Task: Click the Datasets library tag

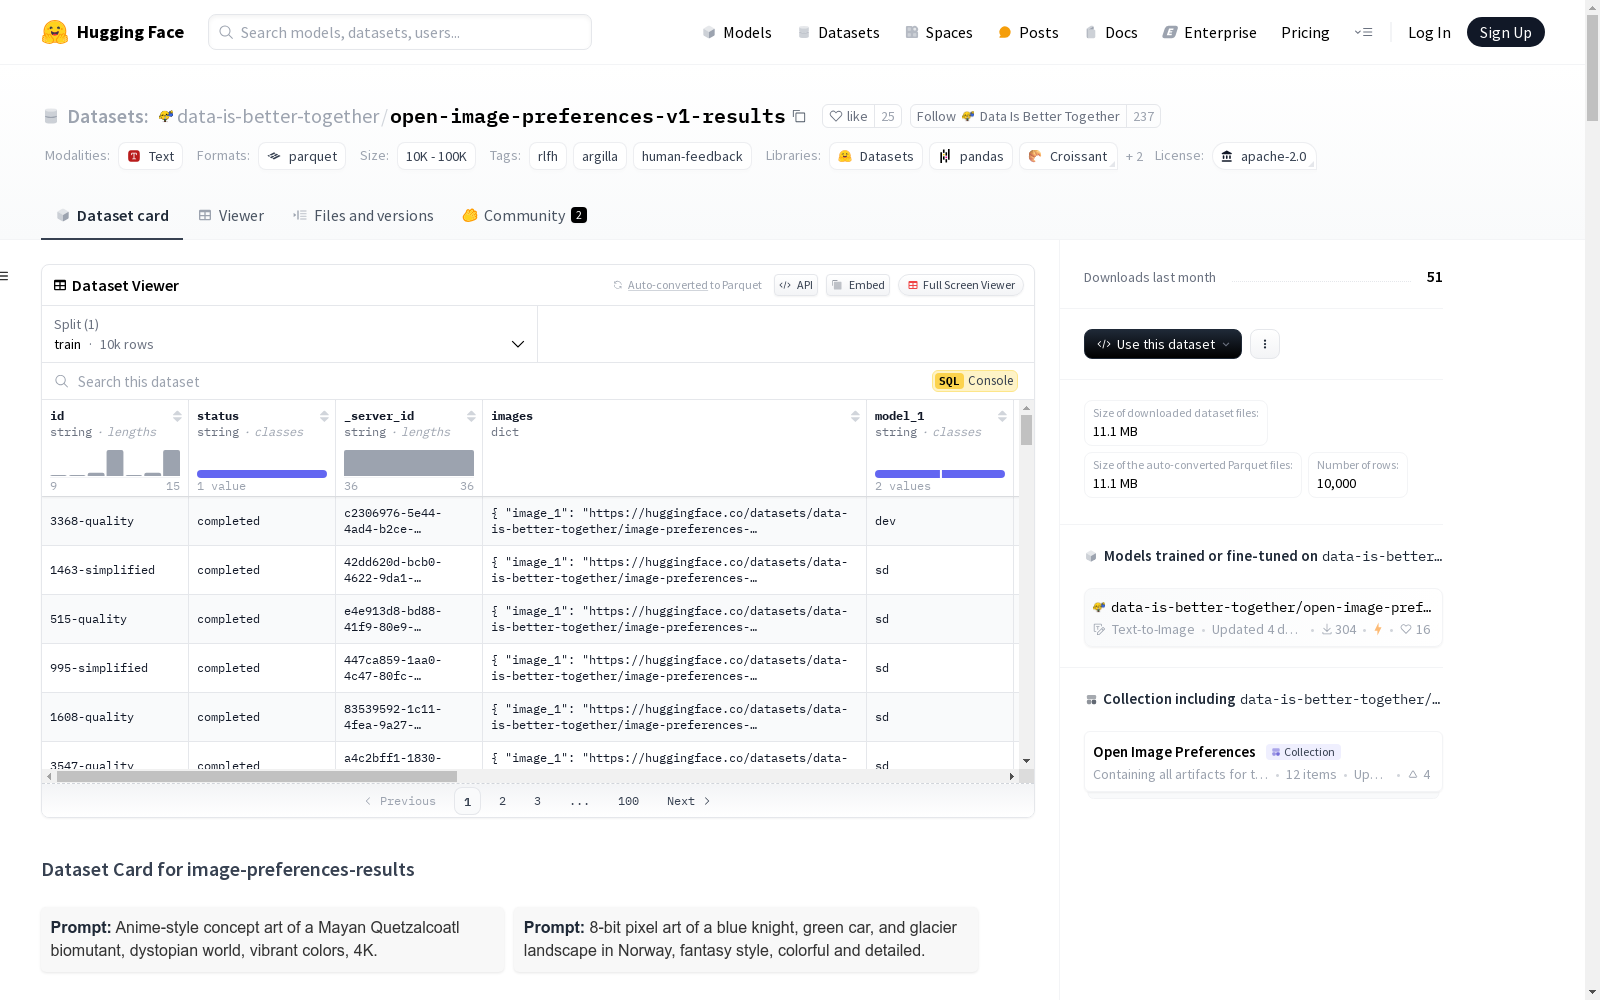Action: (876, 156)
